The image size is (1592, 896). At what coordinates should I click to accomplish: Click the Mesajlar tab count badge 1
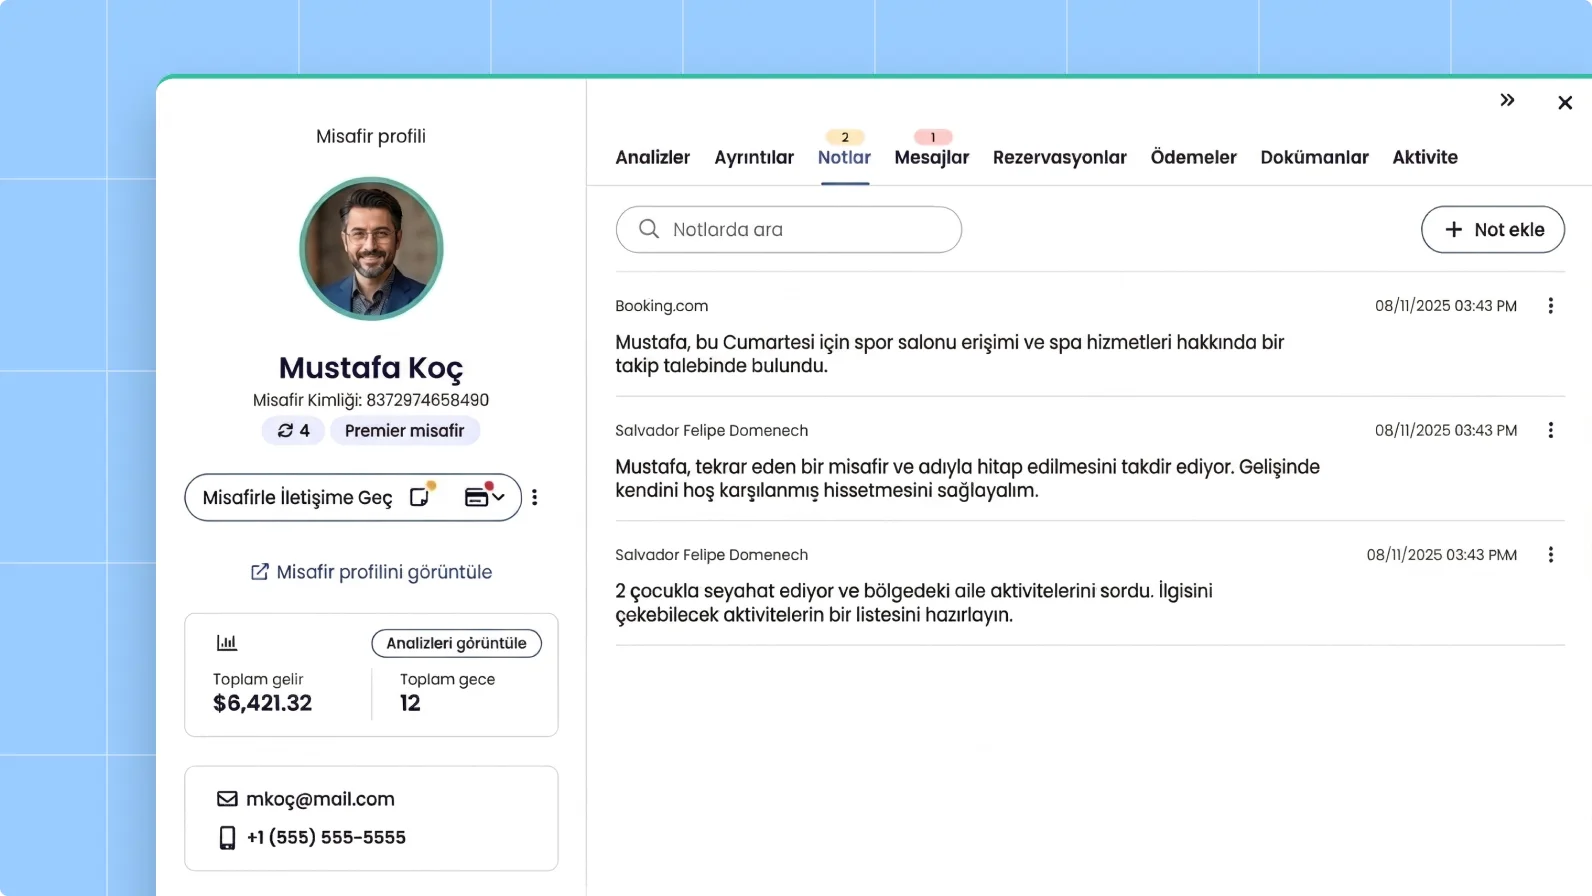coord(933,137)
